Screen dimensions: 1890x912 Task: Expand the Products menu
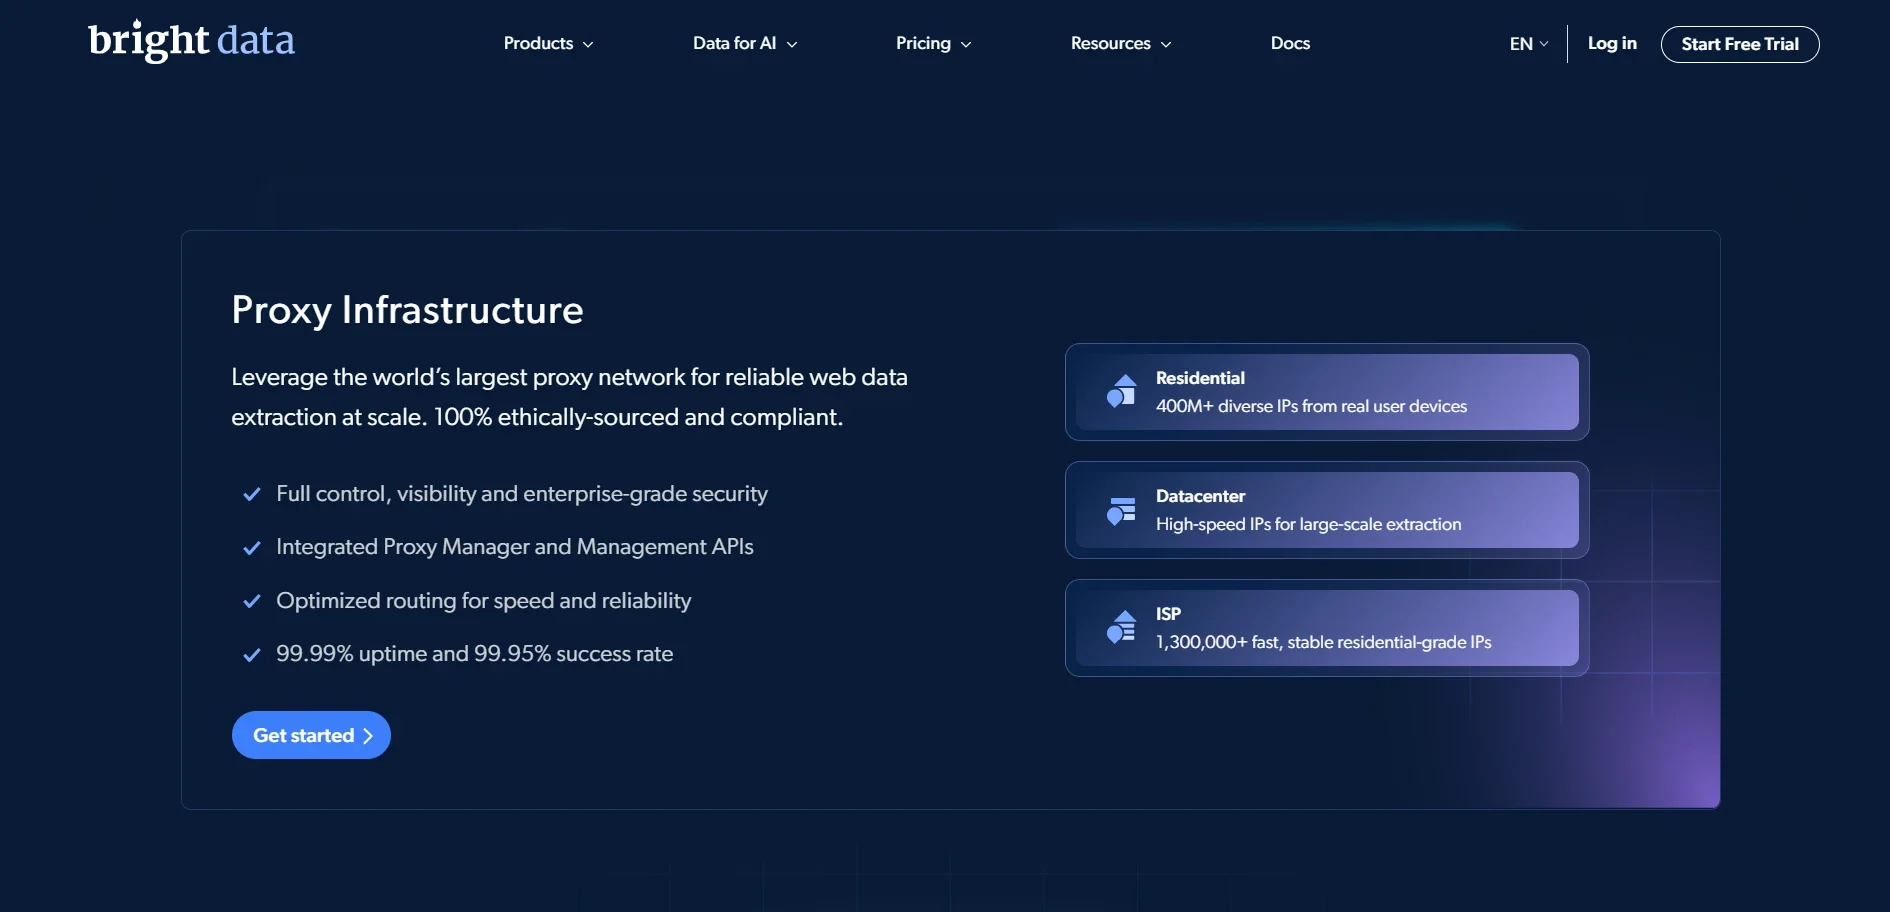[548, 43]
